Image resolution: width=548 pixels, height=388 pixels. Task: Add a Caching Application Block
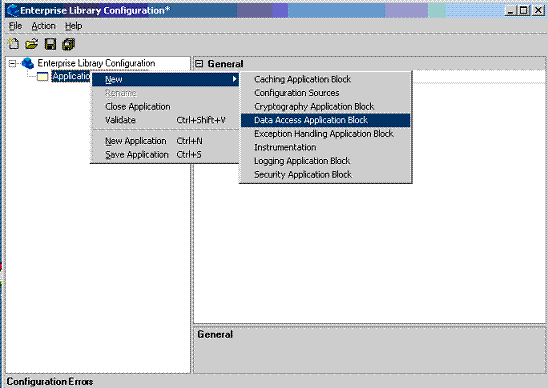325,79
